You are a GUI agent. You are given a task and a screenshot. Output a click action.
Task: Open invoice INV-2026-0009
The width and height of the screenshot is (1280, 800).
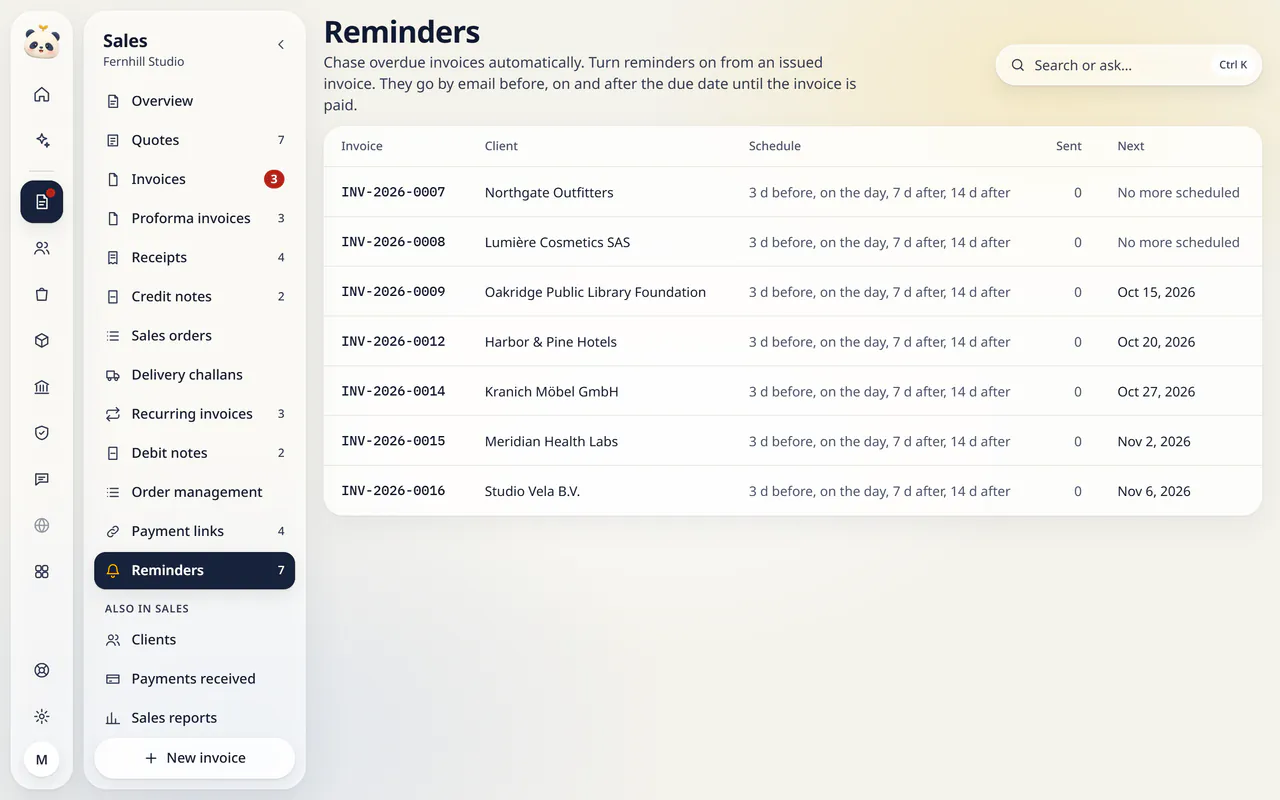(393, 292)
